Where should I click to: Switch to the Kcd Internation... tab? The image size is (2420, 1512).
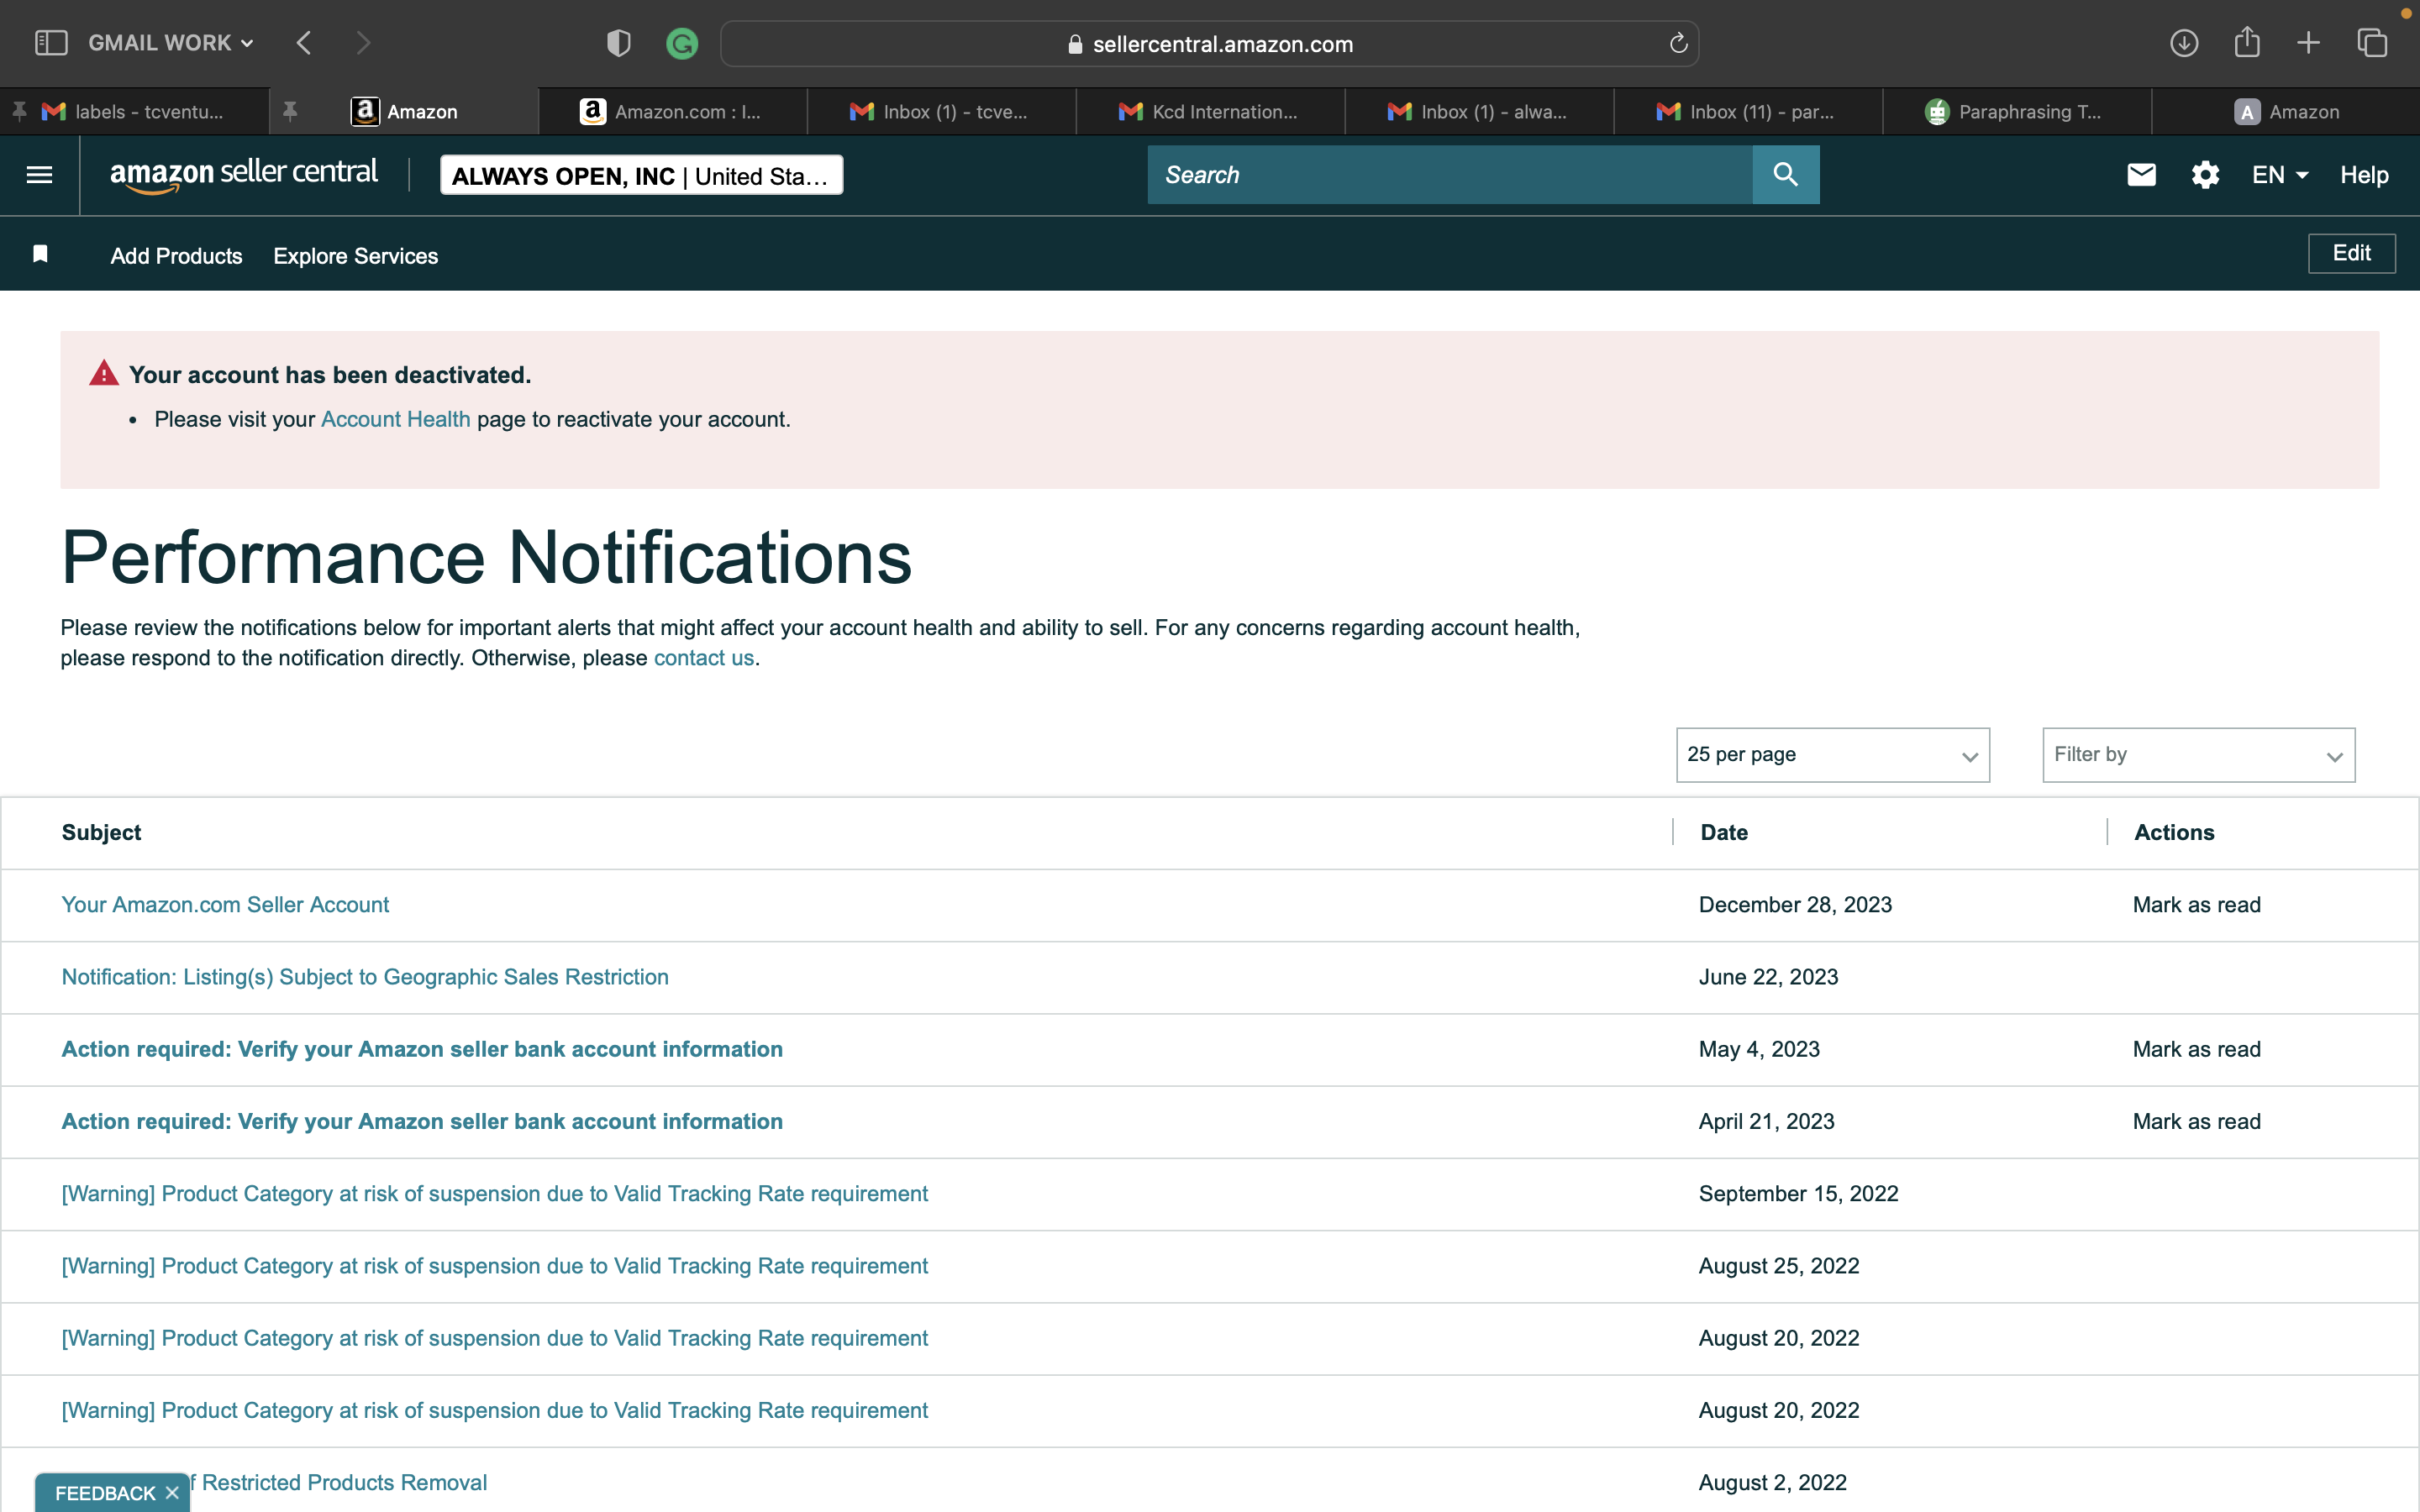point(1210,112)
